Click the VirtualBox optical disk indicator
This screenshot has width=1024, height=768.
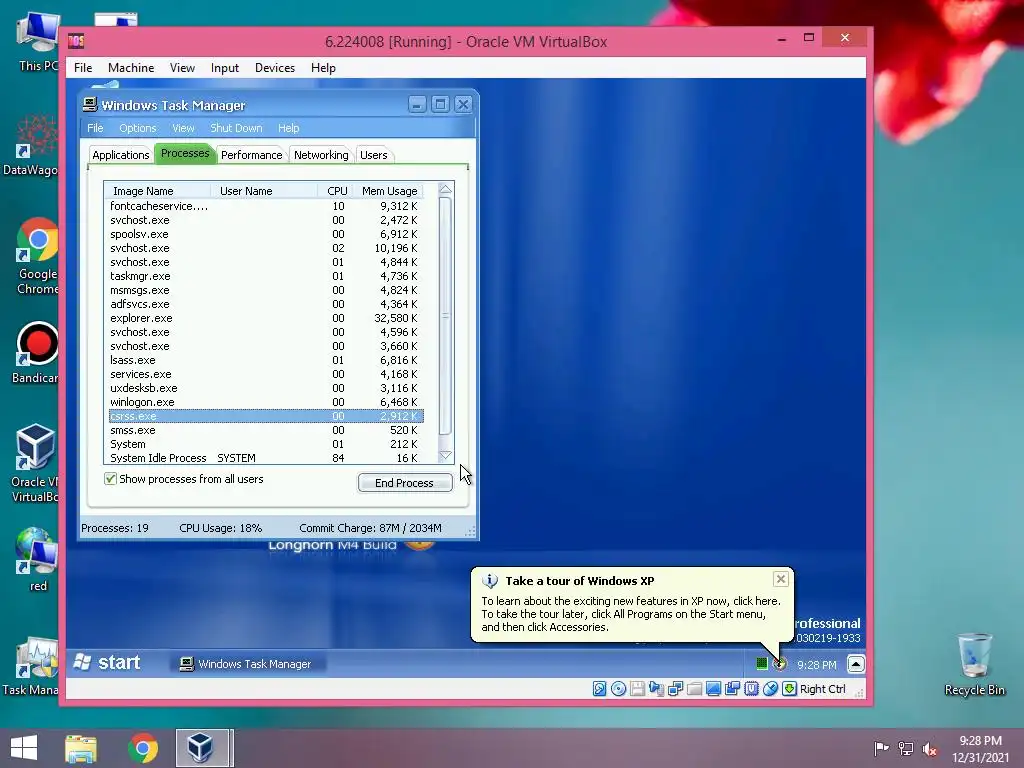click(x=618, y=689)
